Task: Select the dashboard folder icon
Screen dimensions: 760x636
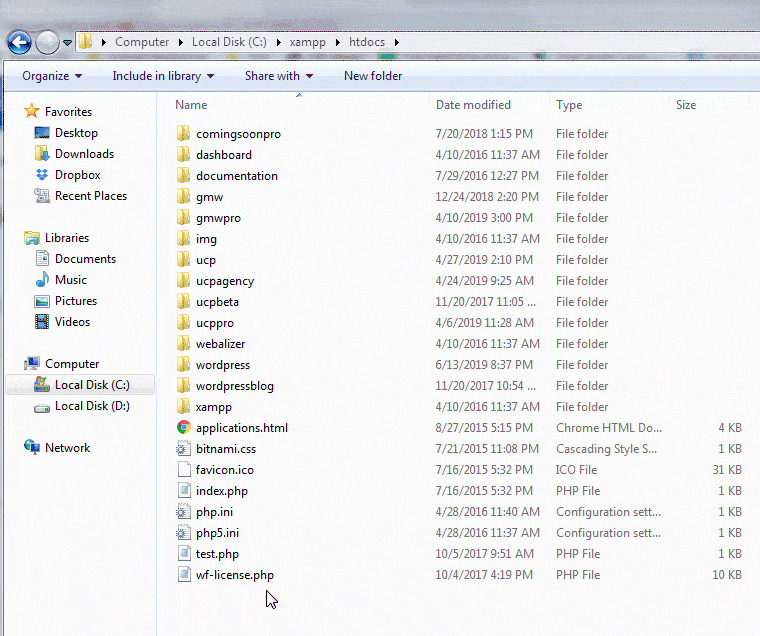Action: tap(183, 154)
